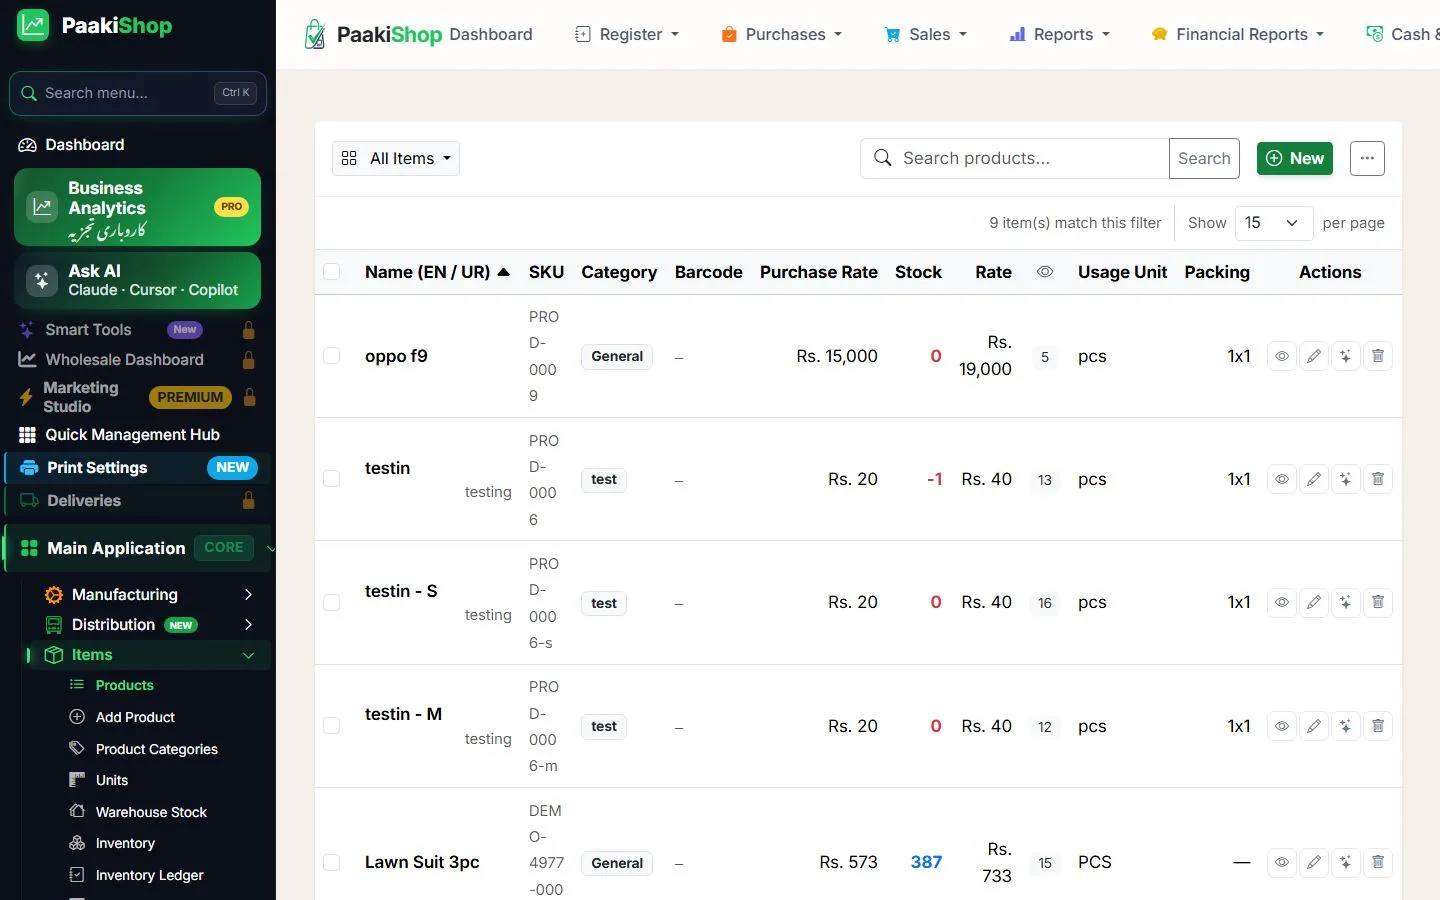The width and height of the screenshot is (1440, 900).
Task: Open Business Analytics PRO card
Action: tap(138, 207)
